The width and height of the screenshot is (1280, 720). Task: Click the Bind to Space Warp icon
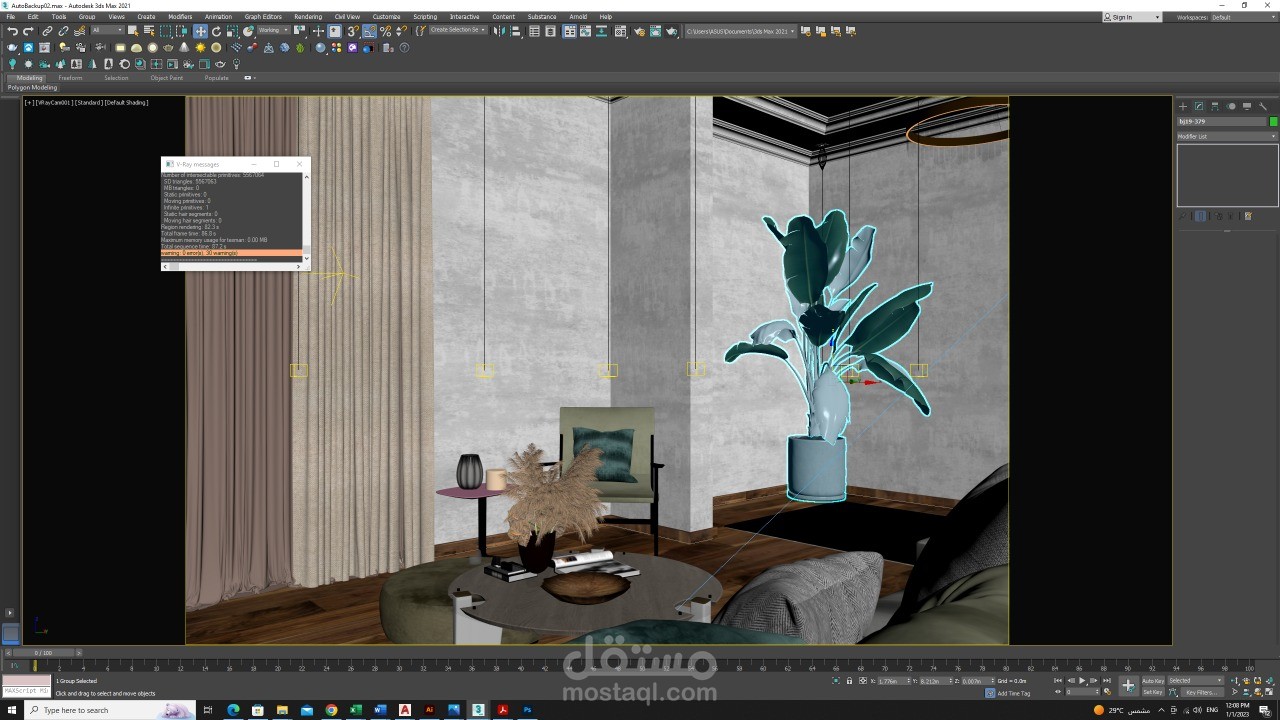[79, 31]
